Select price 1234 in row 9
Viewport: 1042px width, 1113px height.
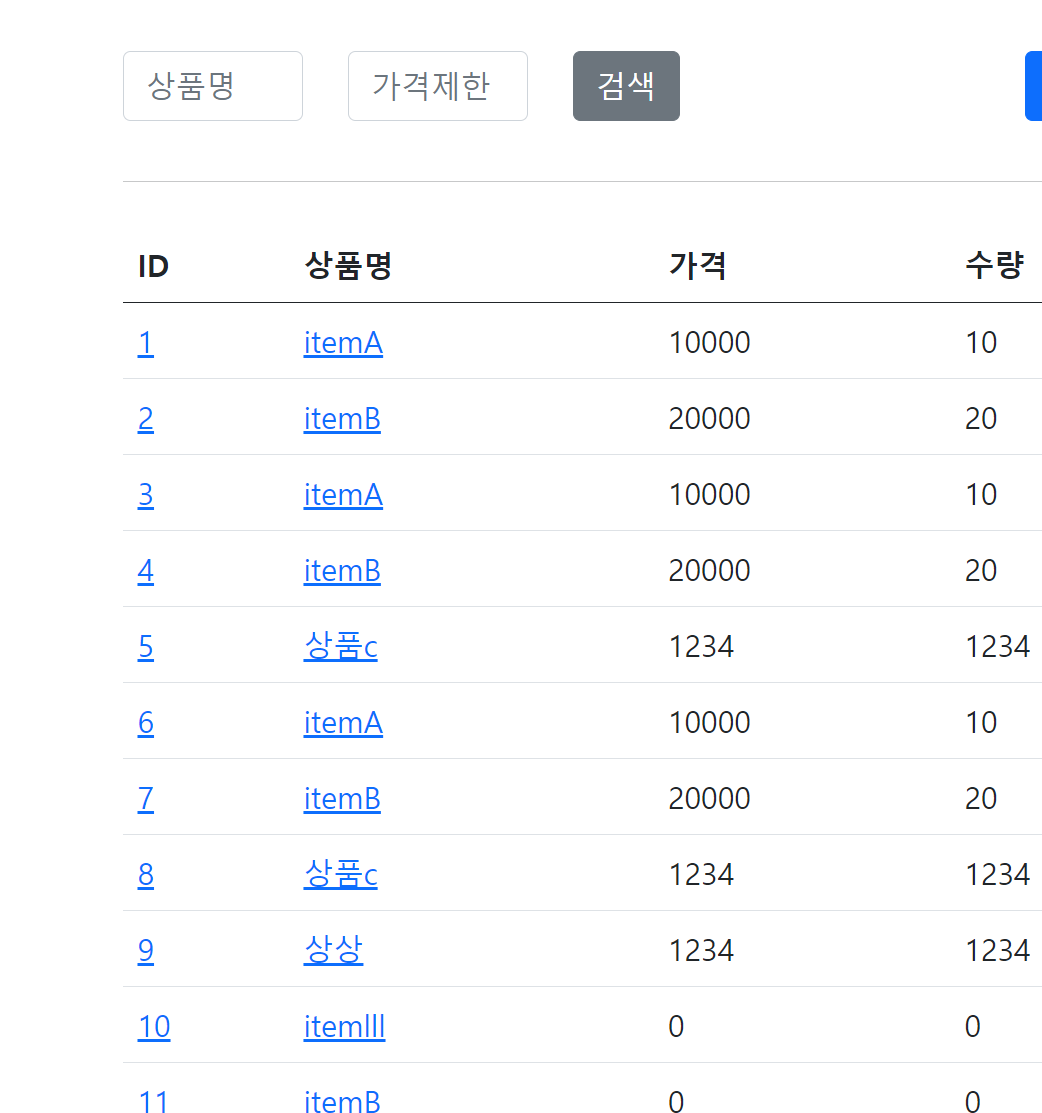point(701,950)
